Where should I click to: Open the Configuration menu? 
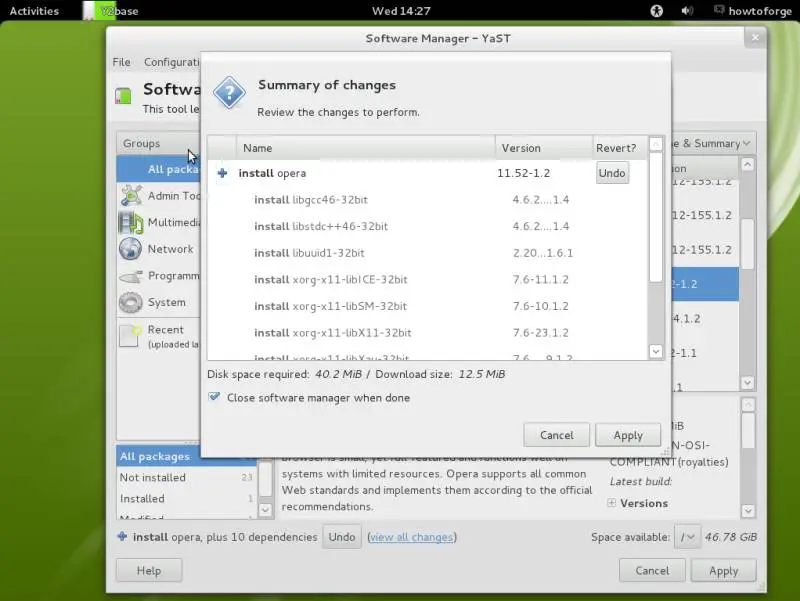tap(172, 62)
